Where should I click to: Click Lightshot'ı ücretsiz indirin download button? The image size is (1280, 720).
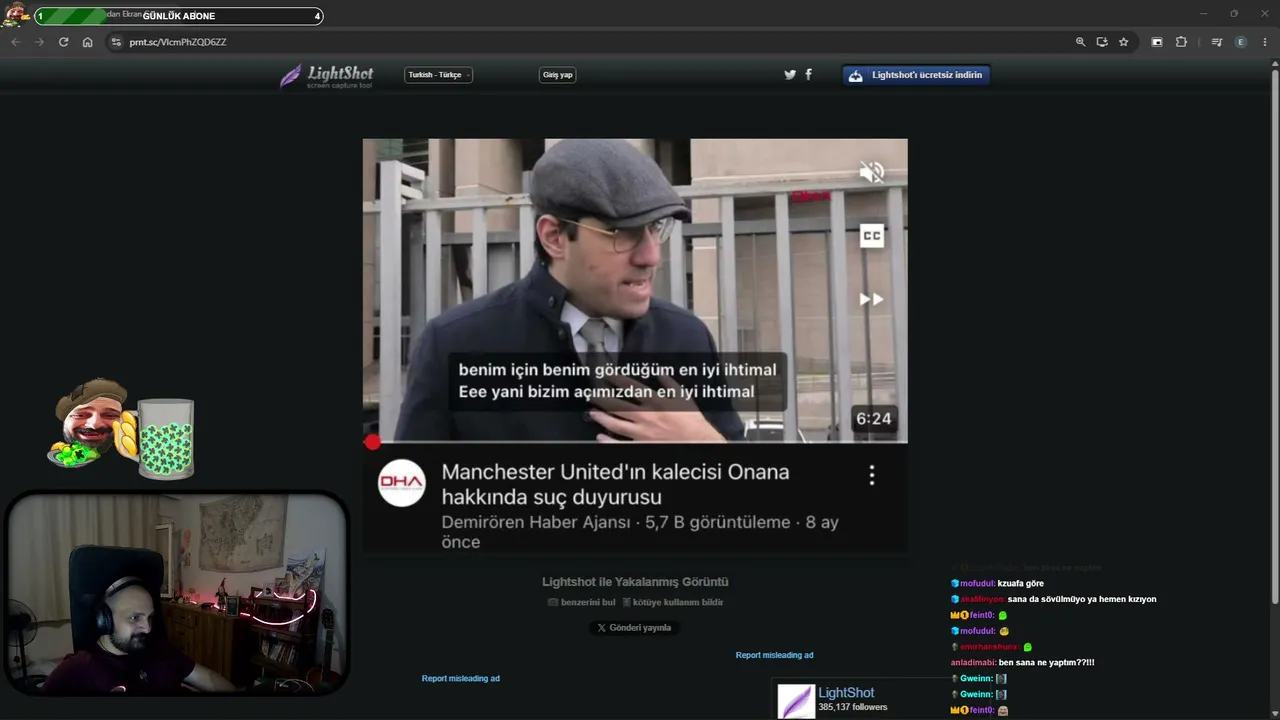(x=916, y=75)
